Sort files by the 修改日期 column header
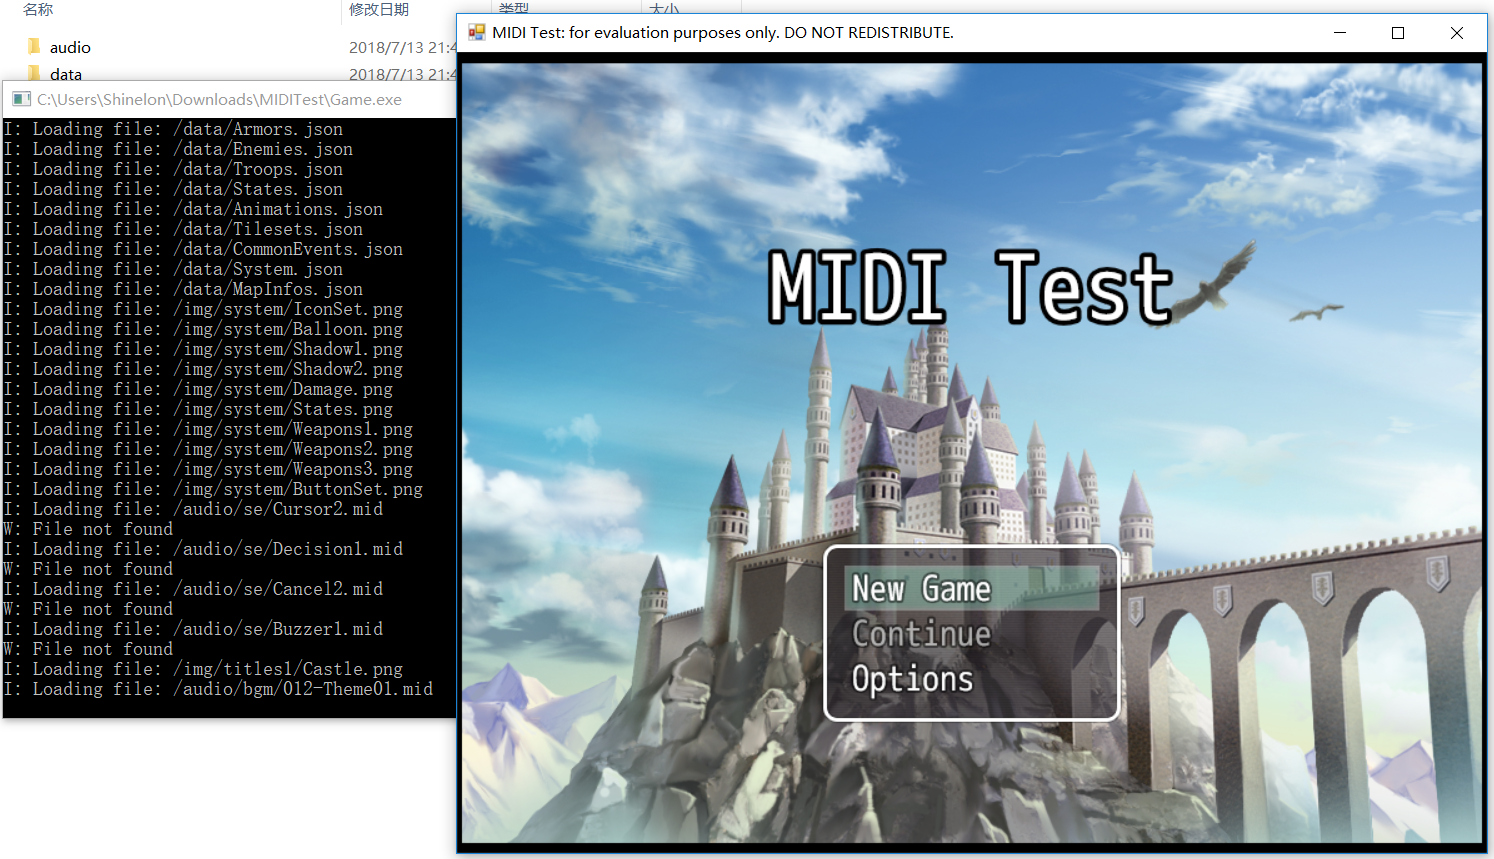The image size is (1494, 859). 379,9
